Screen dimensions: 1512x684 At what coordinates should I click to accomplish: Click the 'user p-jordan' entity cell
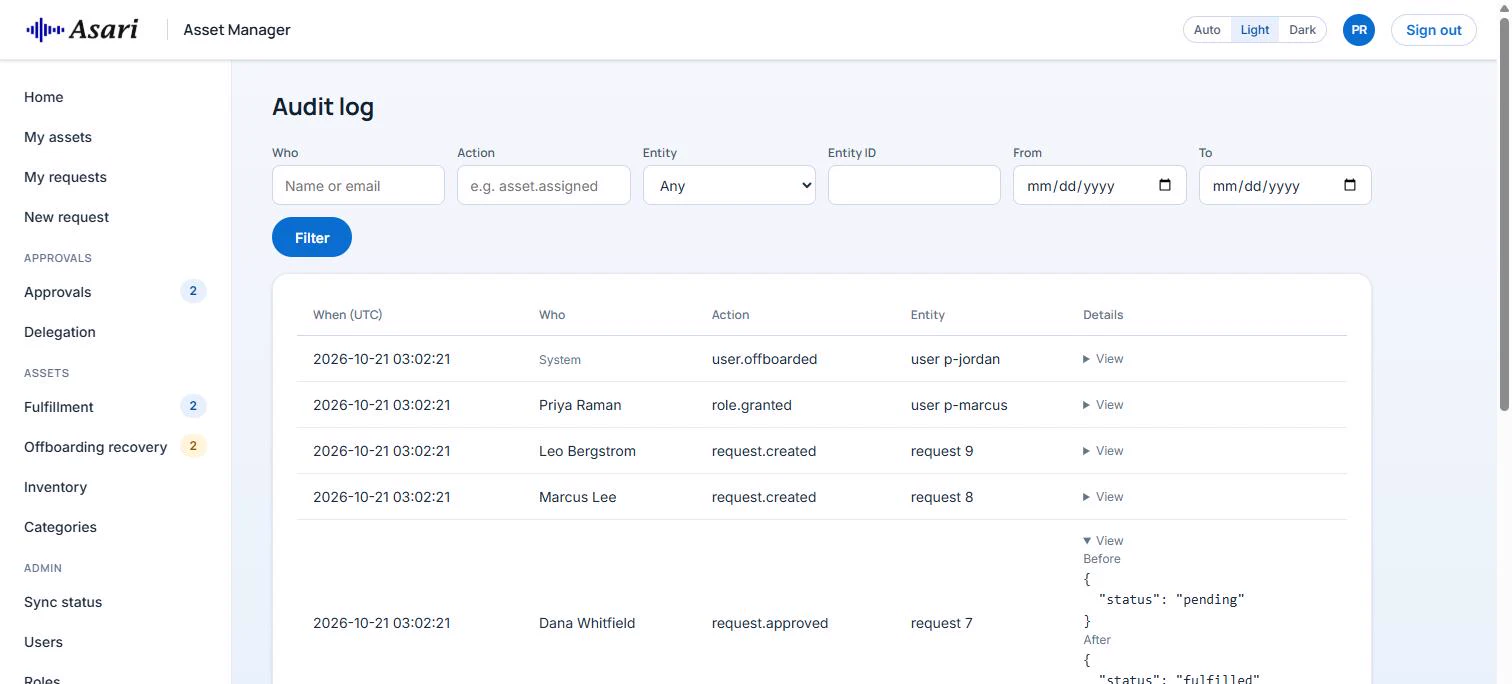point(955,359)
